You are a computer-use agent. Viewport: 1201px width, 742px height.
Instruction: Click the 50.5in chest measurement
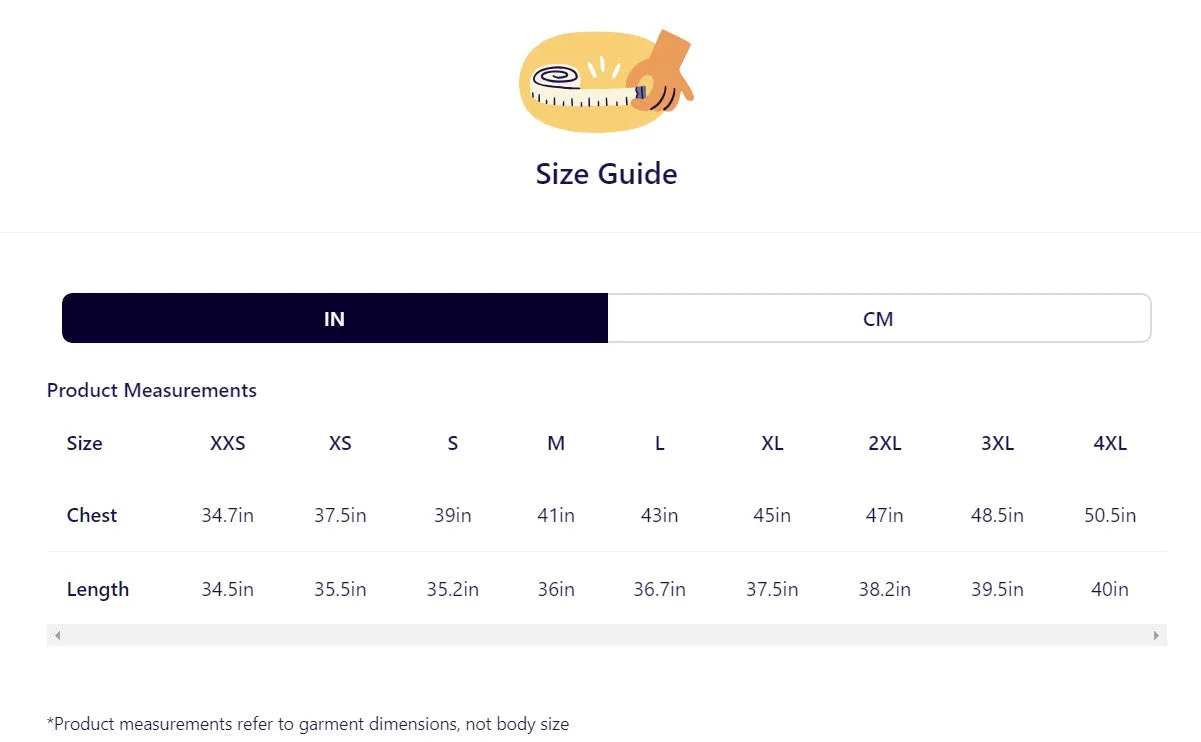click(1110, 515)
